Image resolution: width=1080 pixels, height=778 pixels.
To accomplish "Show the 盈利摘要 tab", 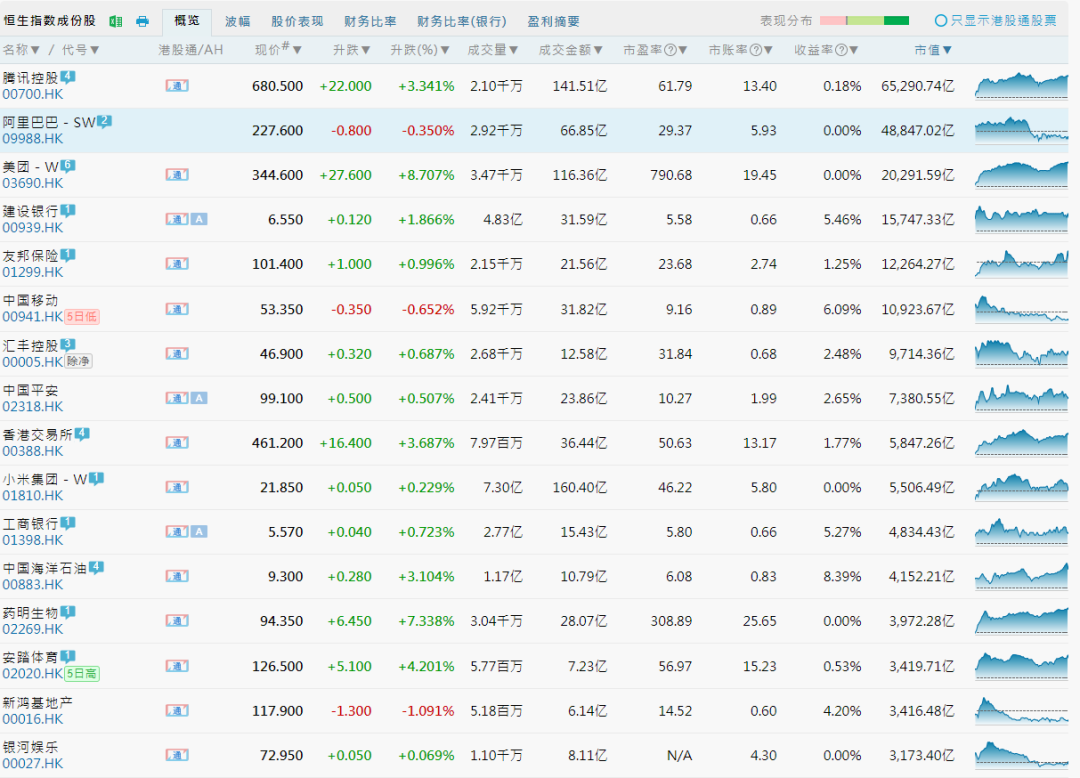I will (x=553, y=21).
